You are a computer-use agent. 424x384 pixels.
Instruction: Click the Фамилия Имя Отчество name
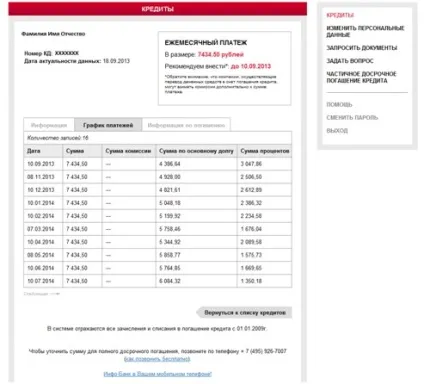(53, 34)
